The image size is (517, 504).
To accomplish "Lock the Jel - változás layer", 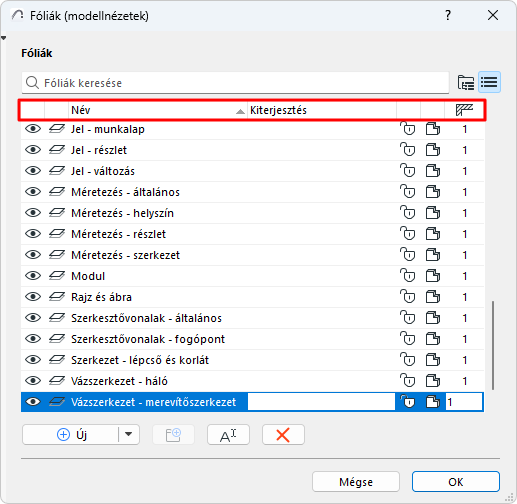I will pos(408,171).
